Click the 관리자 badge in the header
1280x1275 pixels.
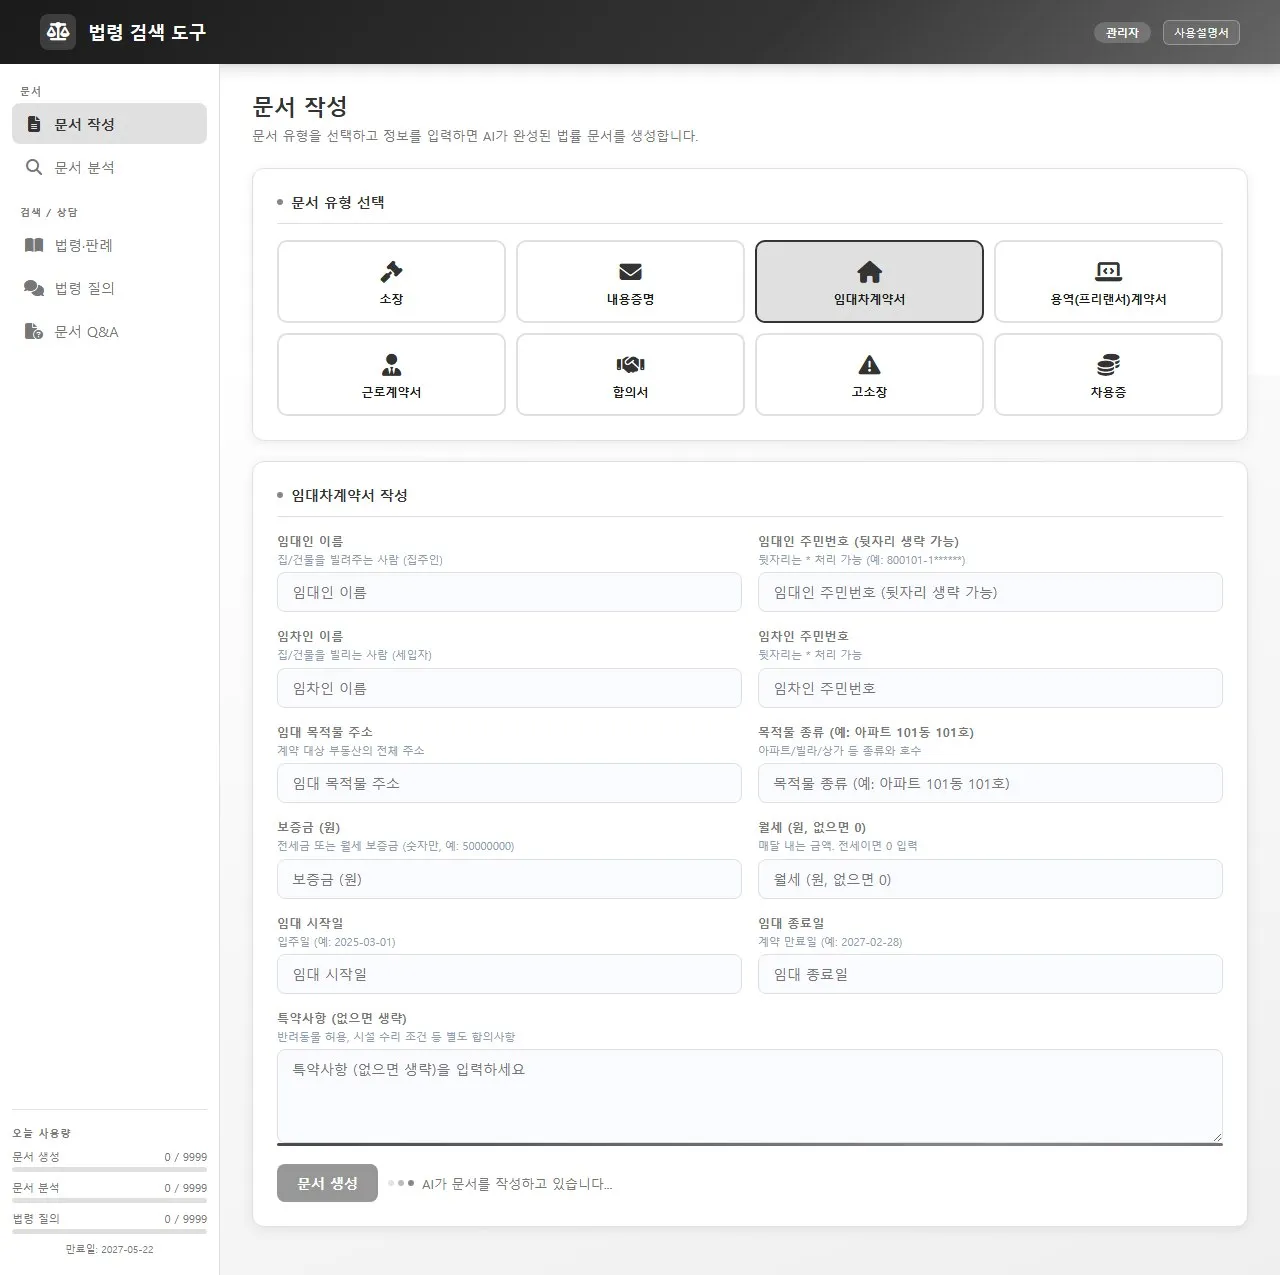(x=1122, y=33)
